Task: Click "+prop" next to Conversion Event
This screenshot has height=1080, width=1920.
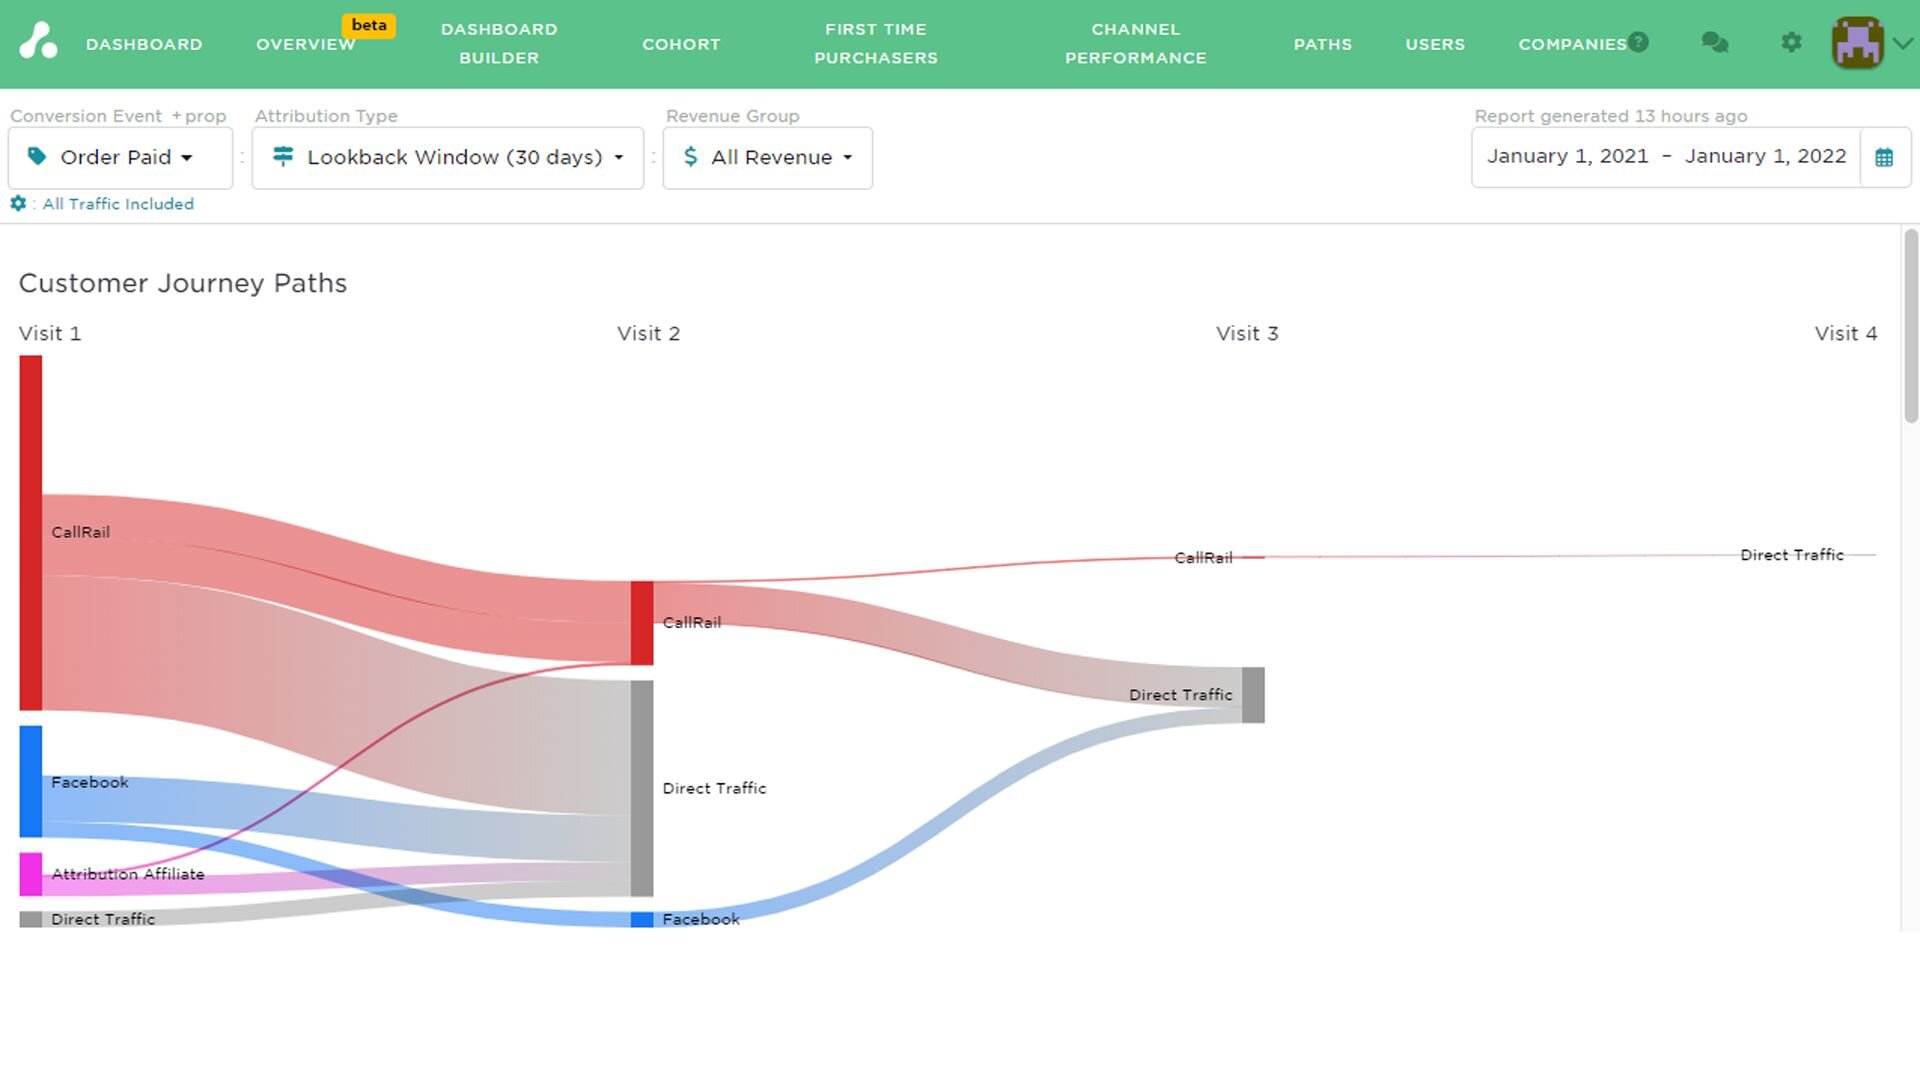Action: click(x=199, y=115)
